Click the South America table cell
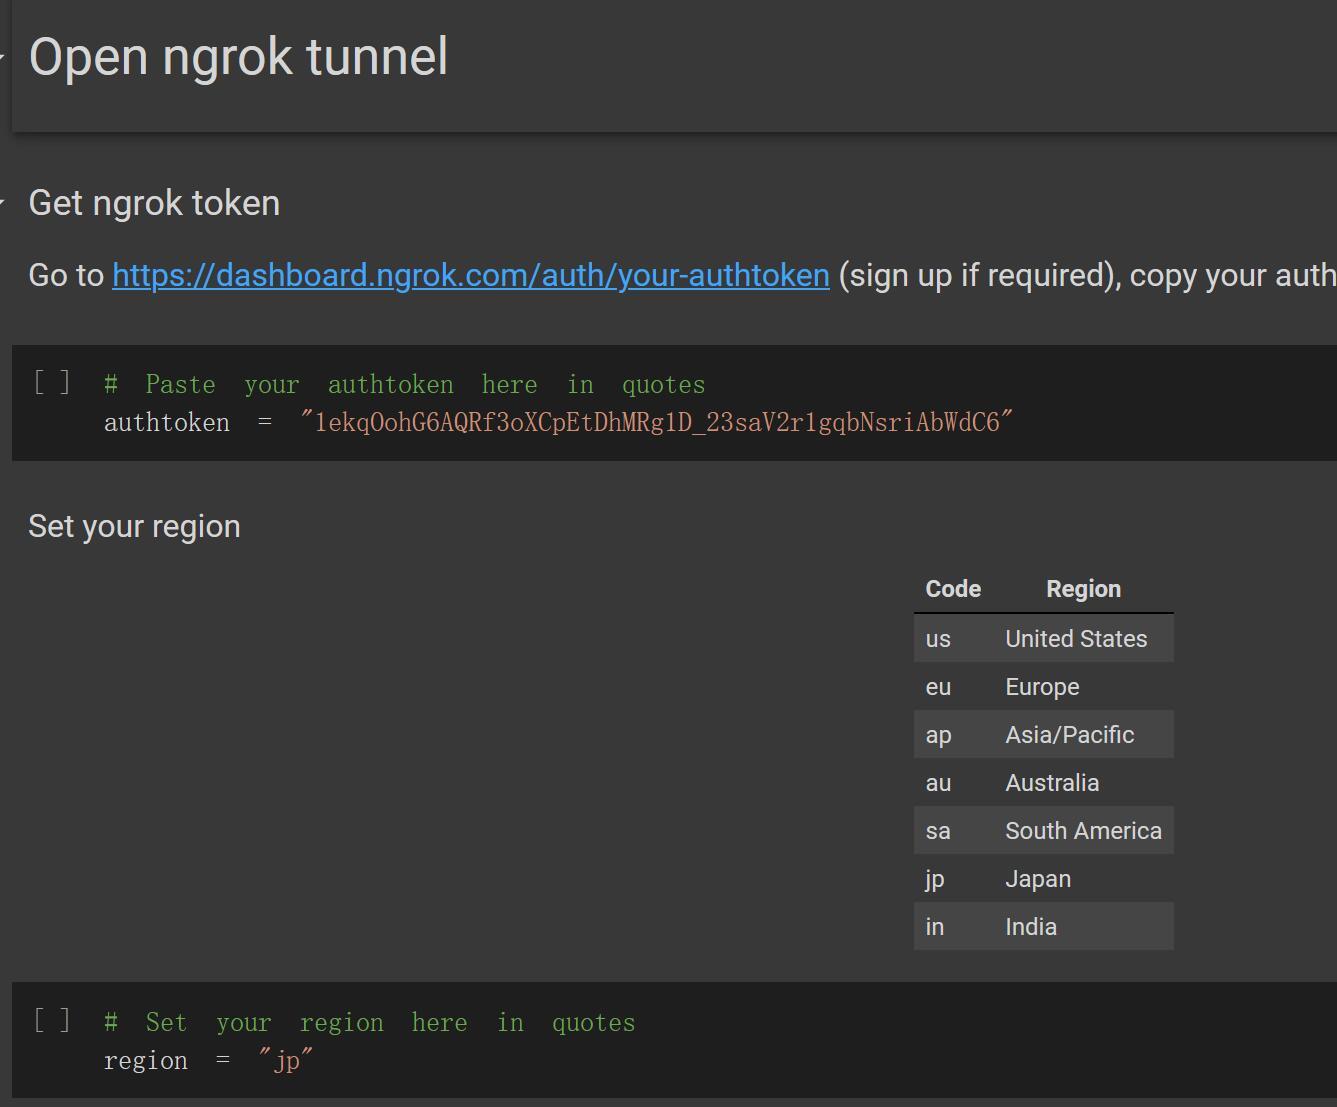1337x1107 pixels. pos(1084,831)
